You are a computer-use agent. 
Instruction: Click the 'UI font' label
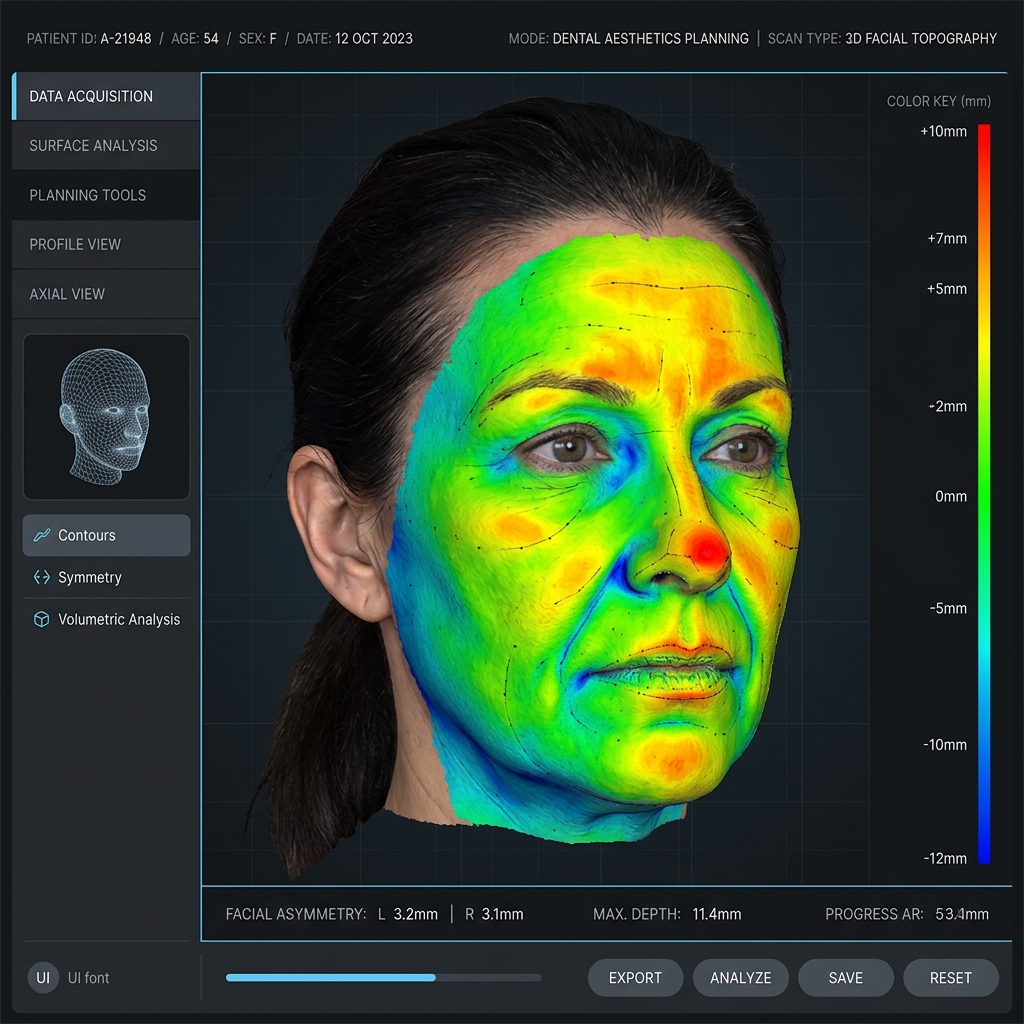click(x=88, y=978)
